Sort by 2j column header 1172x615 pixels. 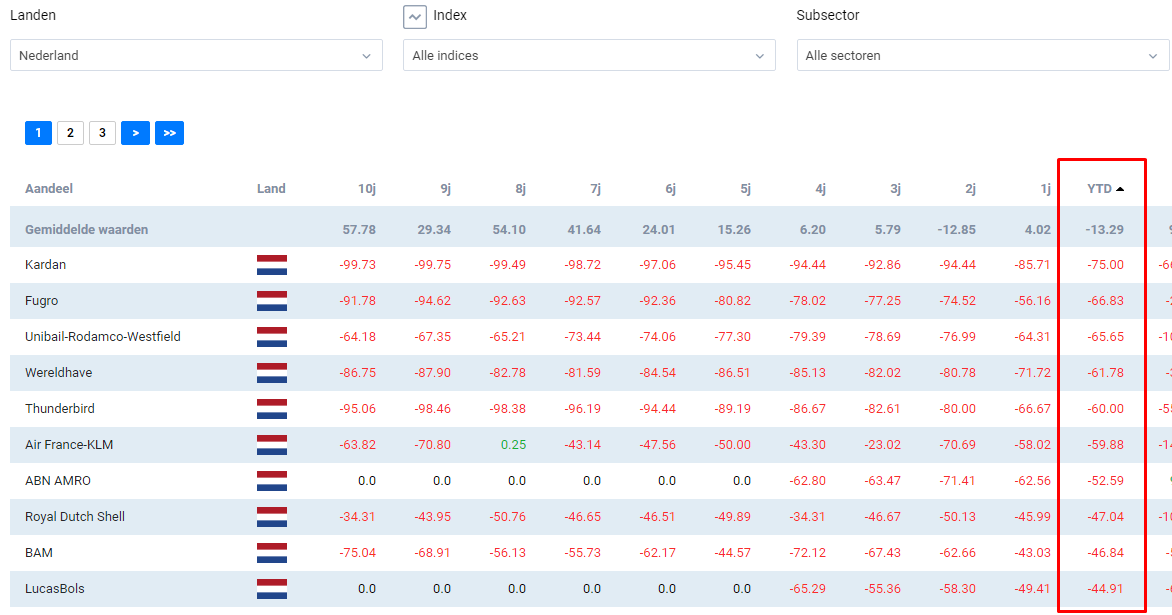click(x=970, y=188)
